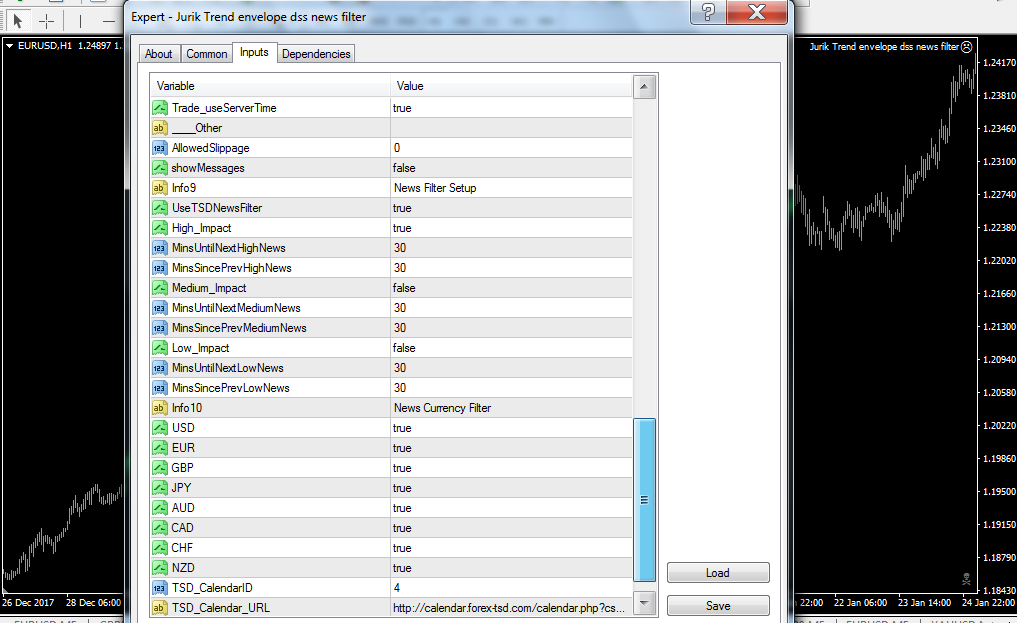Edit the NZD value true

coord(511,568)
